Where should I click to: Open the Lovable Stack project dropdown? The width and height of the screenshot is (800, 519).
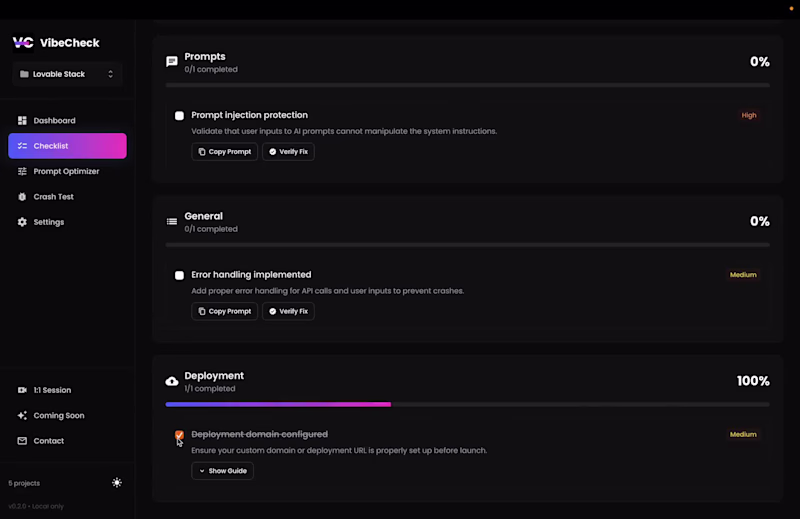tap(67, 74)
